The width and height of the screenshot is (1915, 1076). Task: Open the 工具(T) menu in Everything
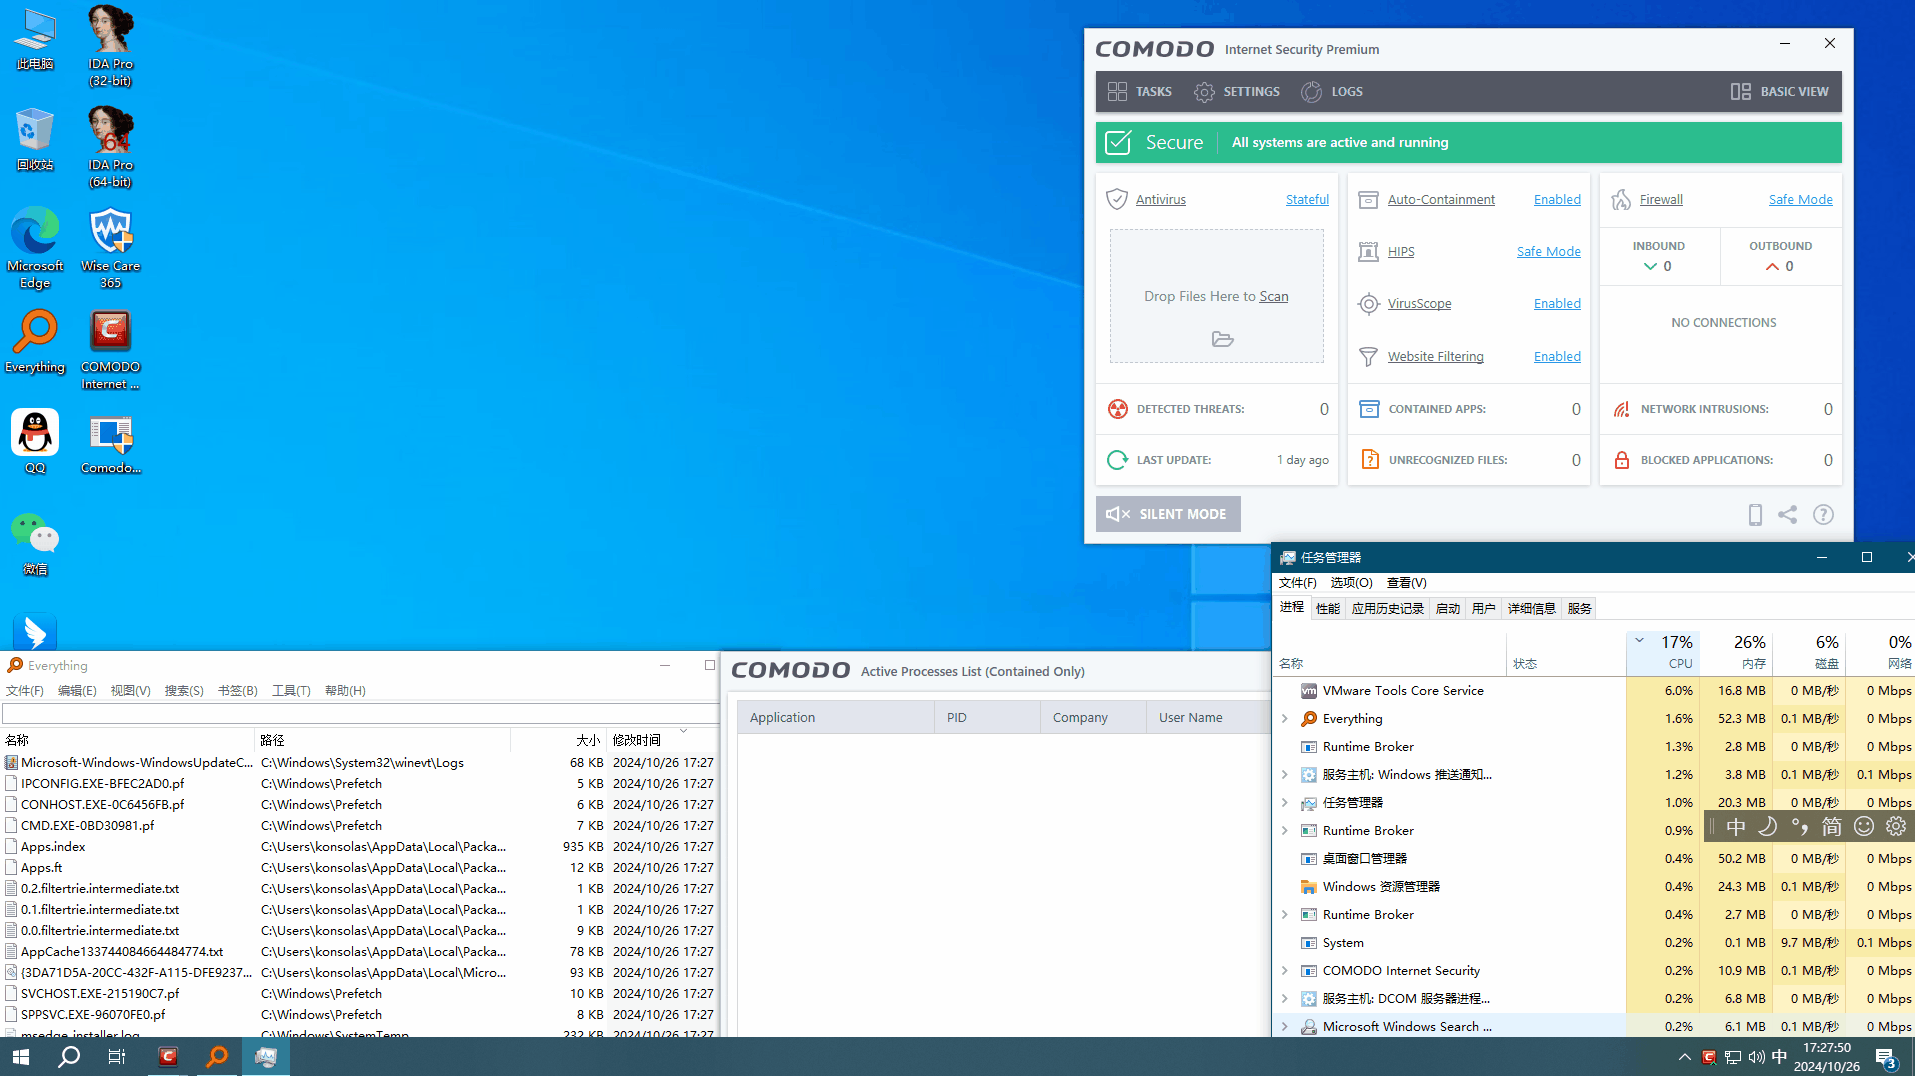tap(291, 691)
